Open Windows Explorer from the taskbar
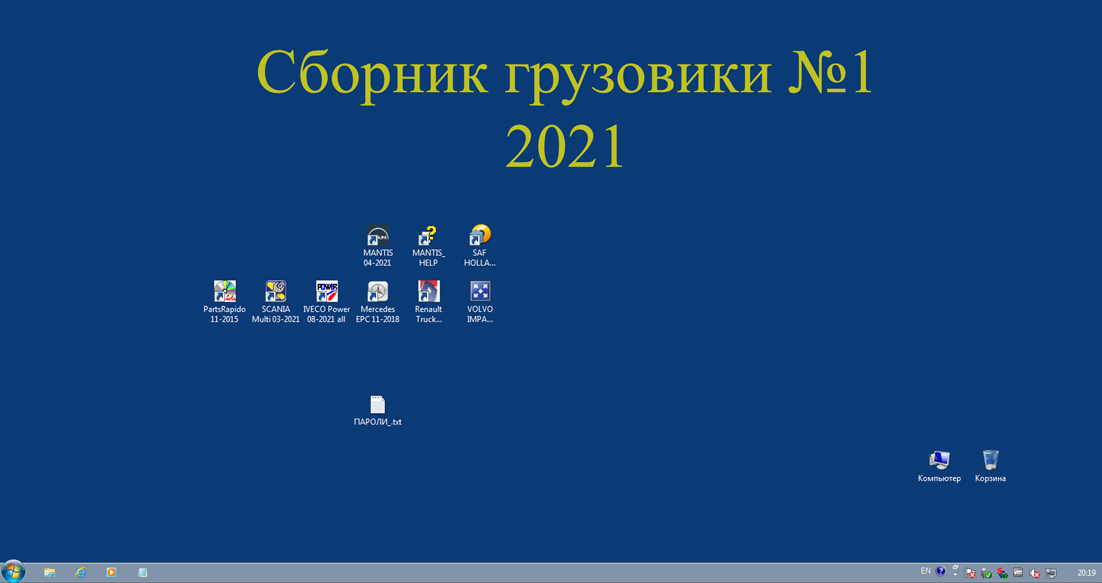Image resolution: width=1102 pixels, height=583 pixels. coord(49,573)
